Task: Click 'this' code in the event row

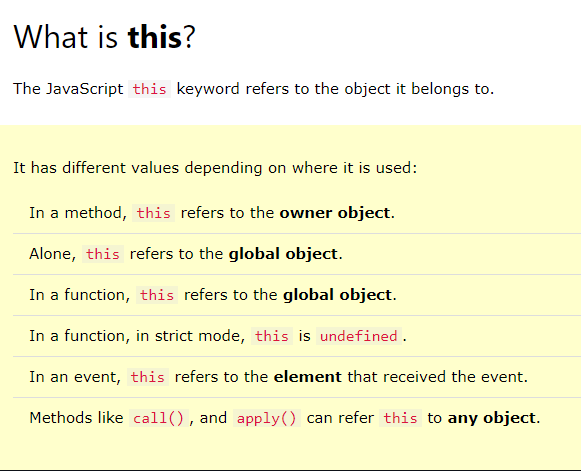Action: click(x=147, y=377)
